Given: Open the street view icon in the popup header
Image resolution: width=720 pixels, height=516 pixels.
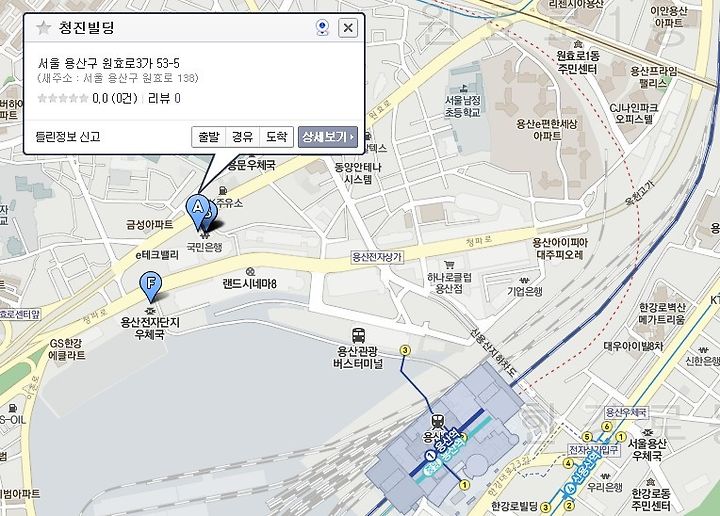Looking at the screenshot, I should point(323,28).
